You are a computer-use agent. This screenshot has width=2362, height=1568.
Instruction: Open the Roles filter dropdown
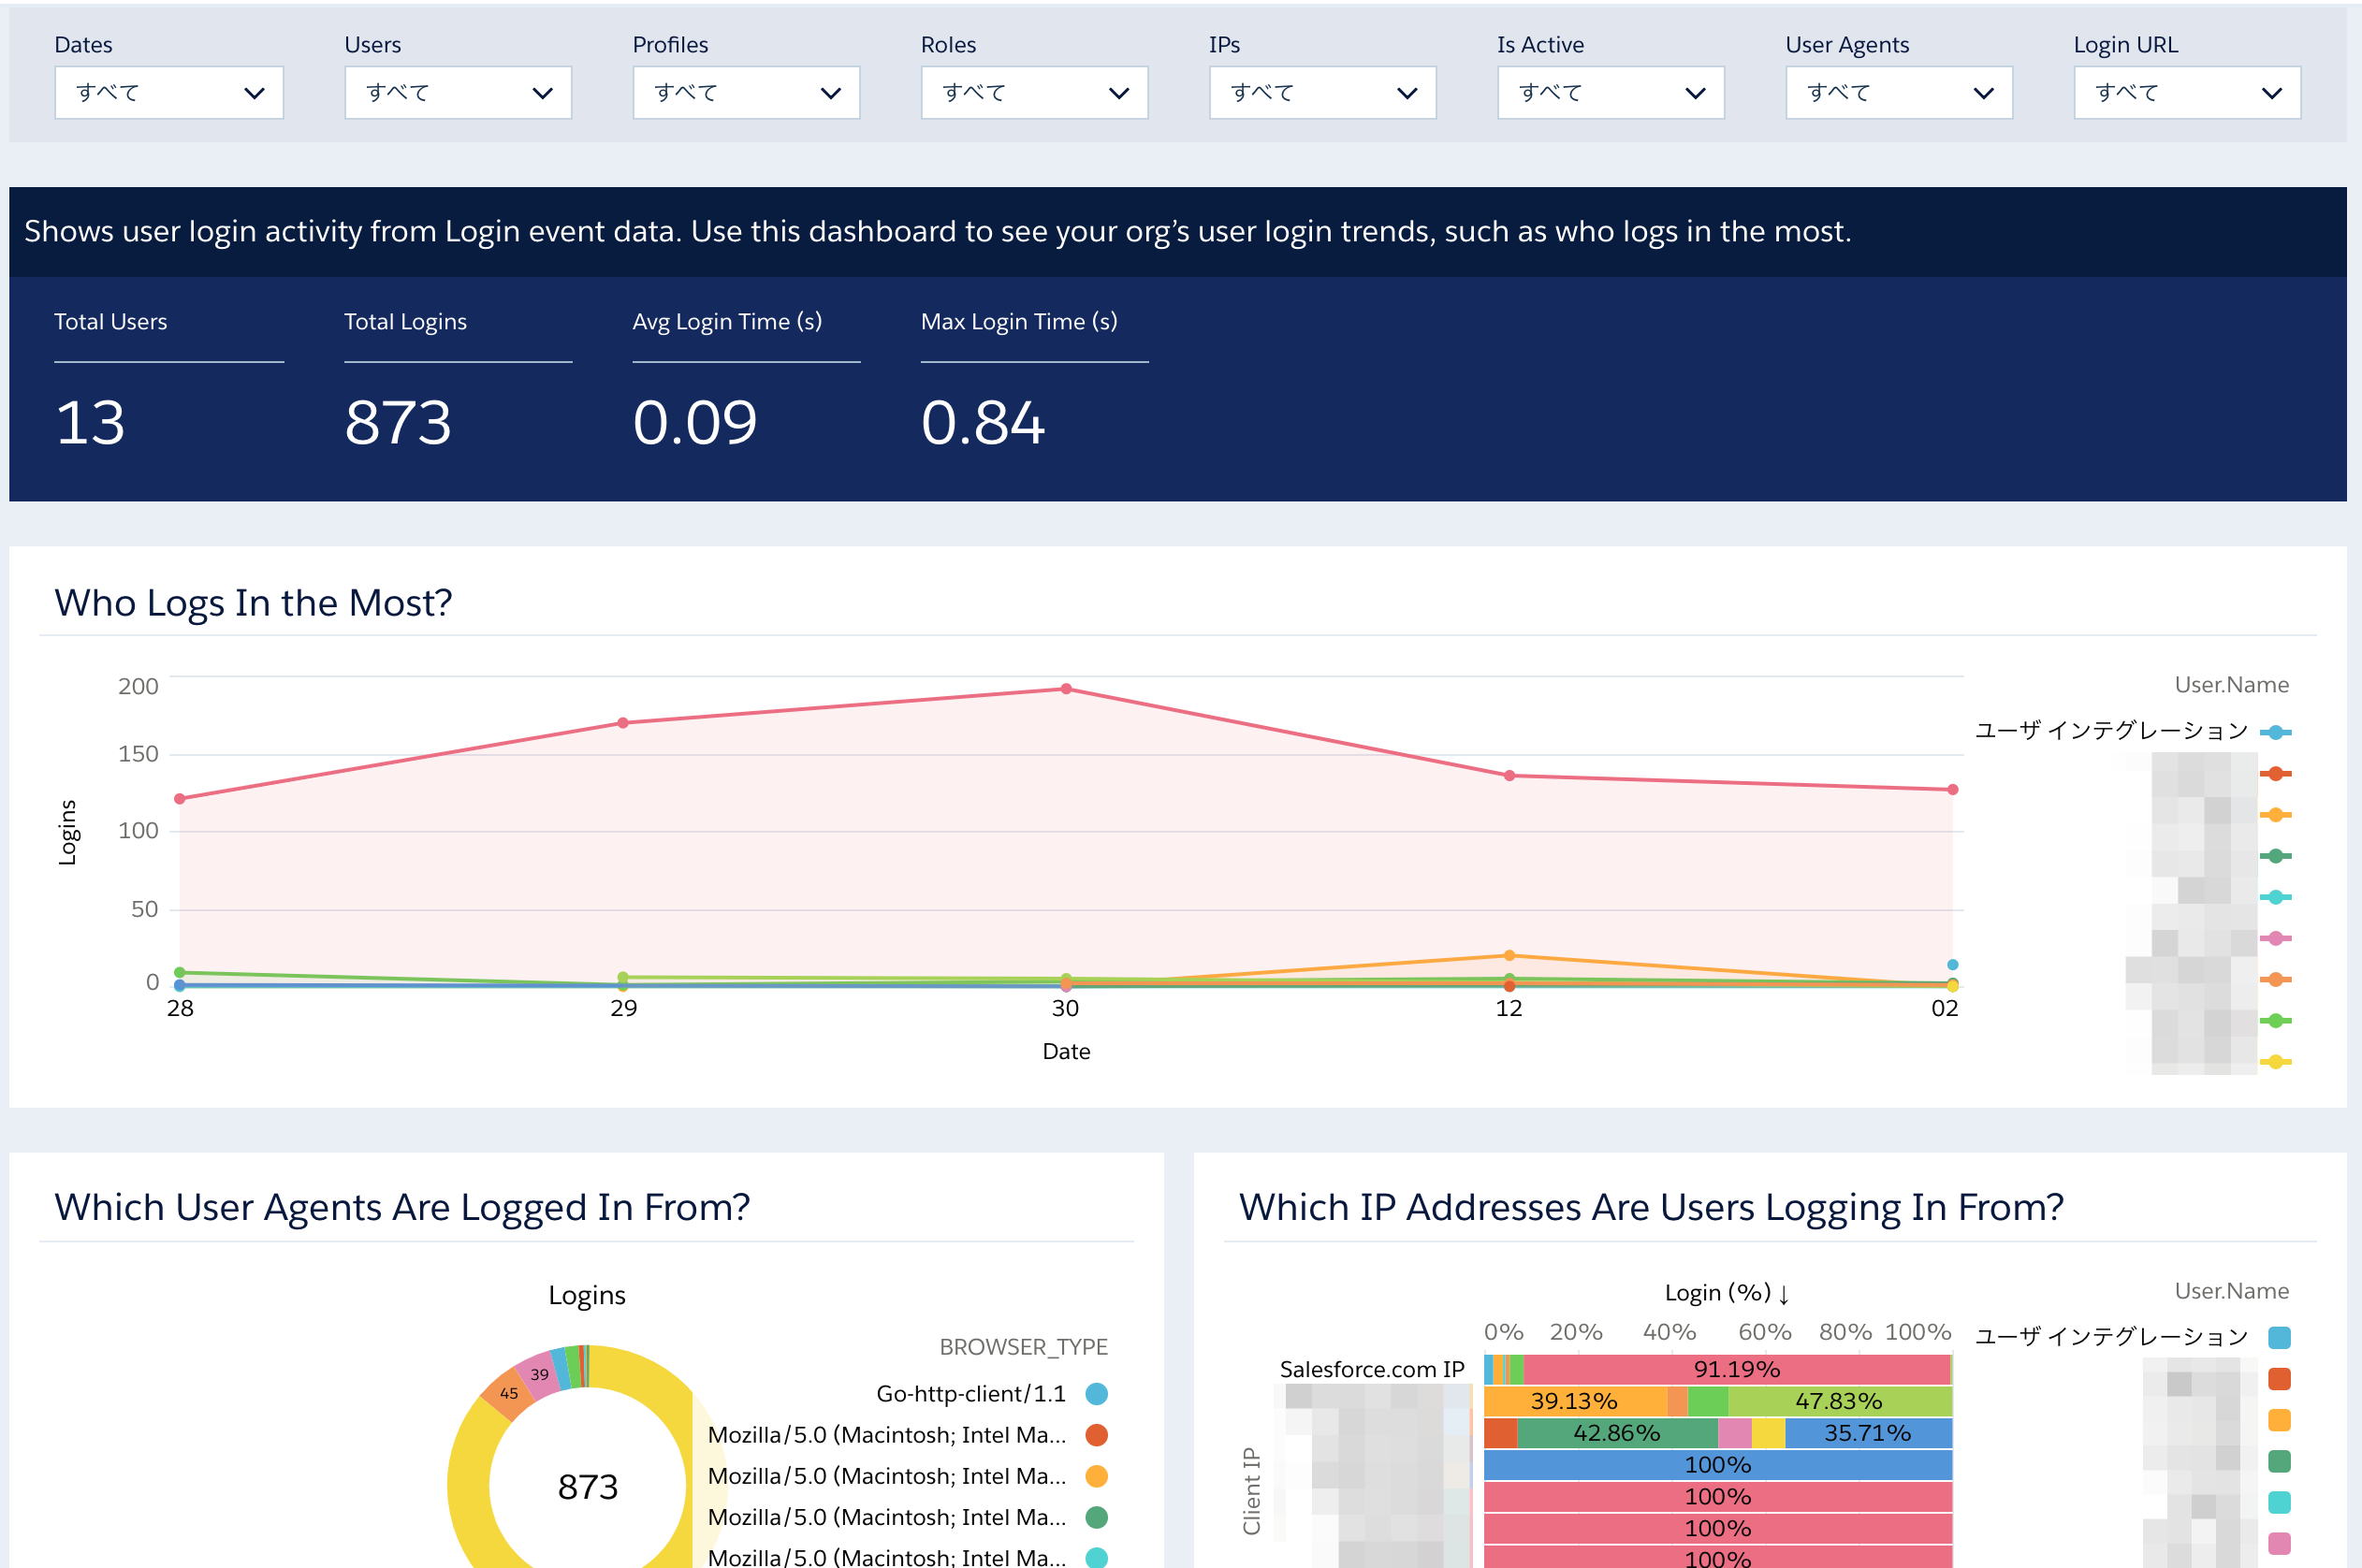click(x=1034, y=93)
